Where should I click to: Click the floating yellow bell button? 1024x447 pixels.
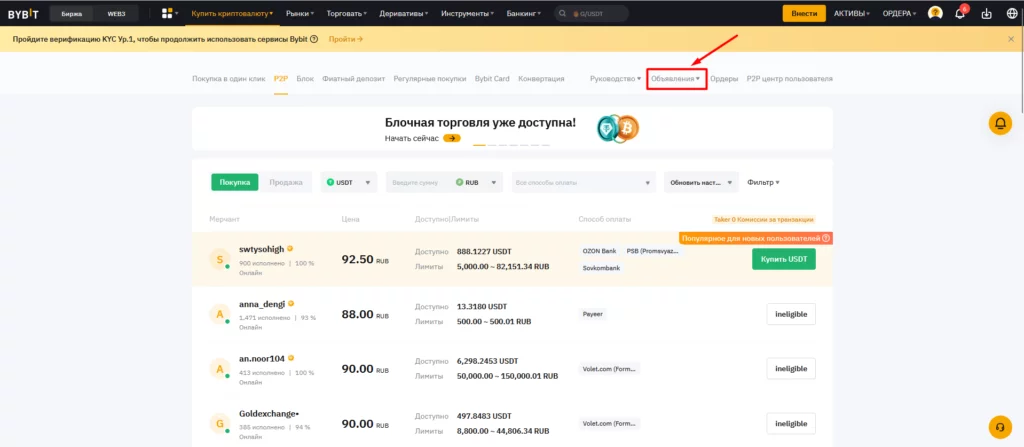(x=1000, y=124)
